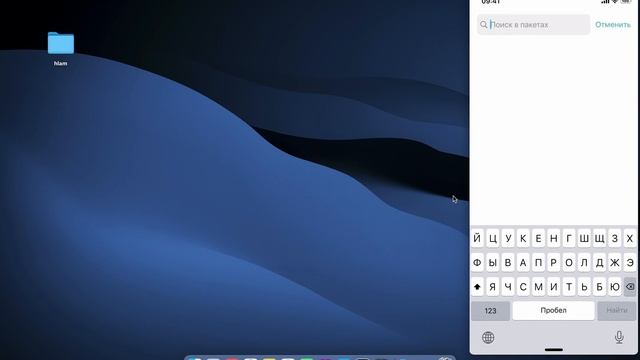Image resolution: width=640 pixels, height=360 pixels.
Task: Tap the Т key on the keyboard
Action: (569, 287)
